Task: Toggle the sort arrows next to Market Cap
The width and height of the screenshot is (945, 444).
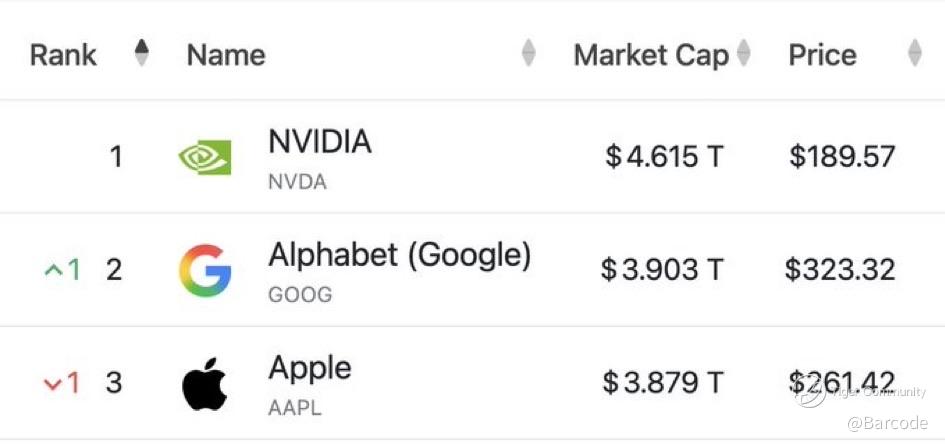Action: 743,54
